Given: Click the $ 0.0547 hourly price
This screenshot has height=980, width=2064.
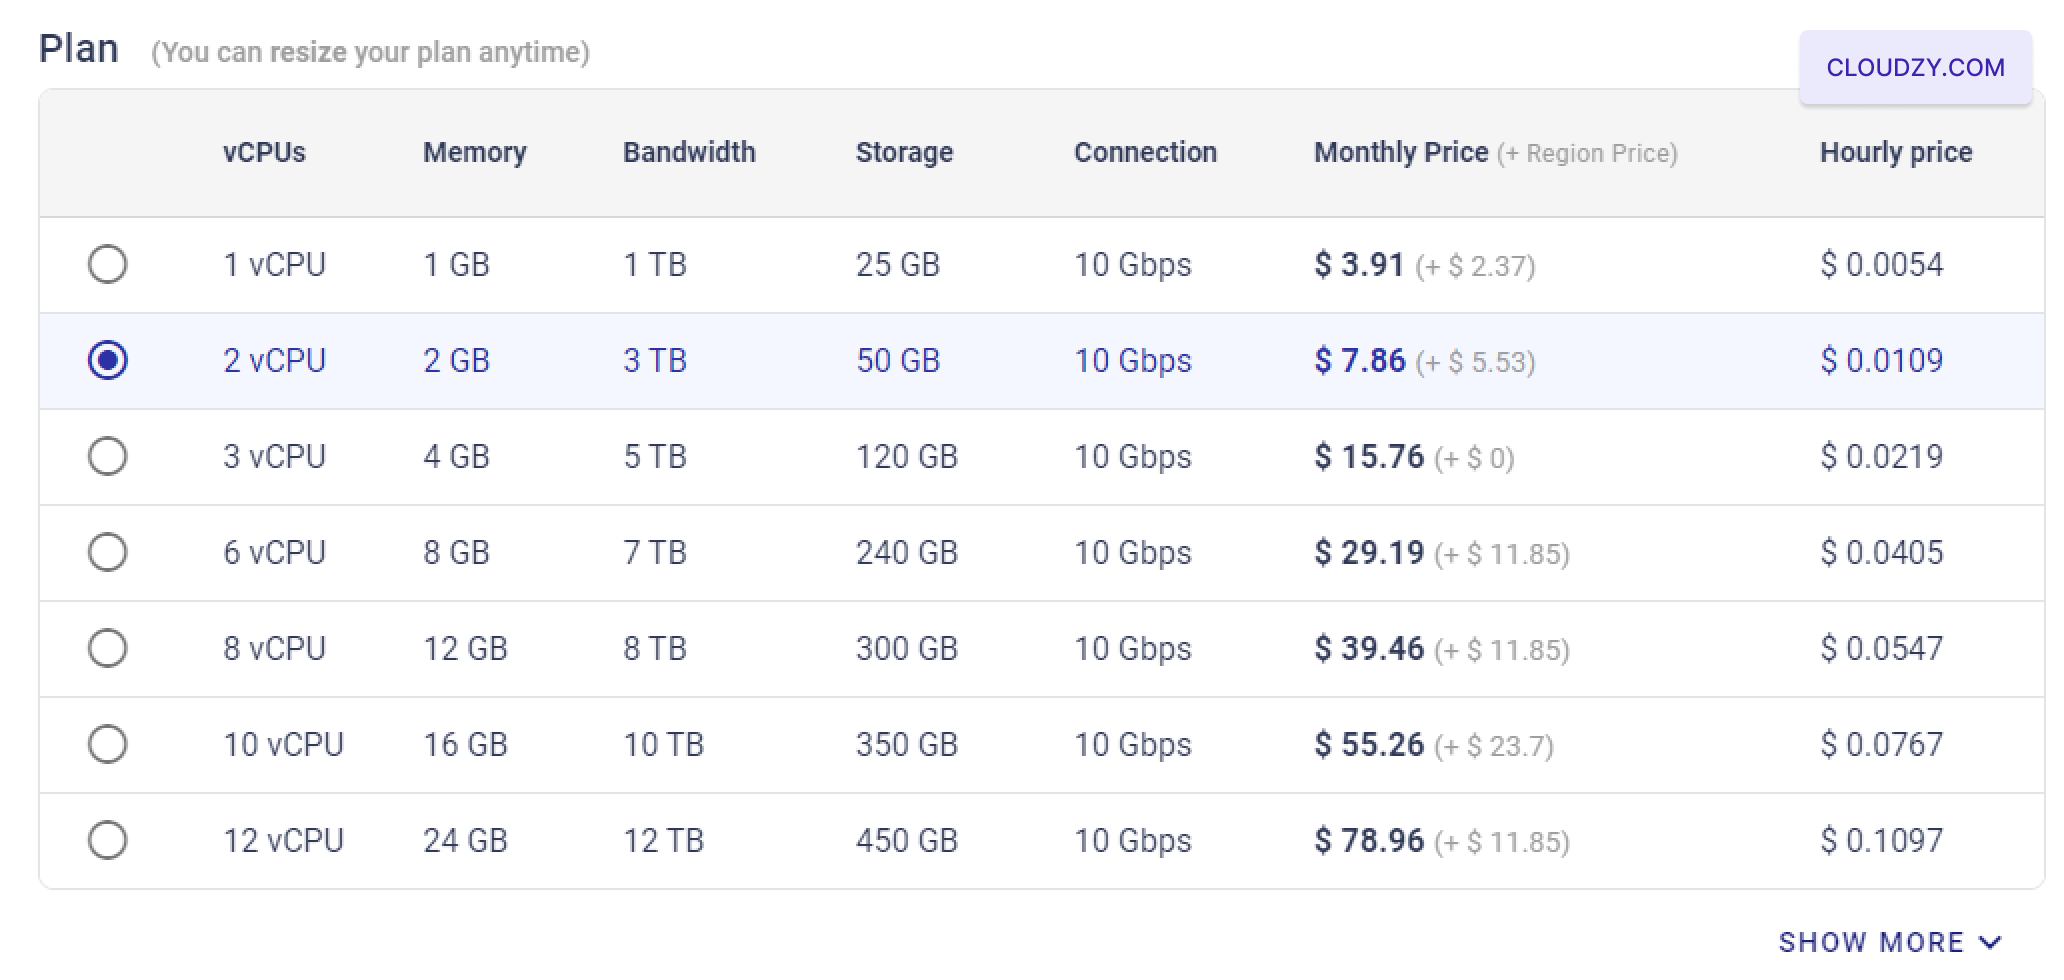Looking at the screenshot, I should click(1881, 649).
